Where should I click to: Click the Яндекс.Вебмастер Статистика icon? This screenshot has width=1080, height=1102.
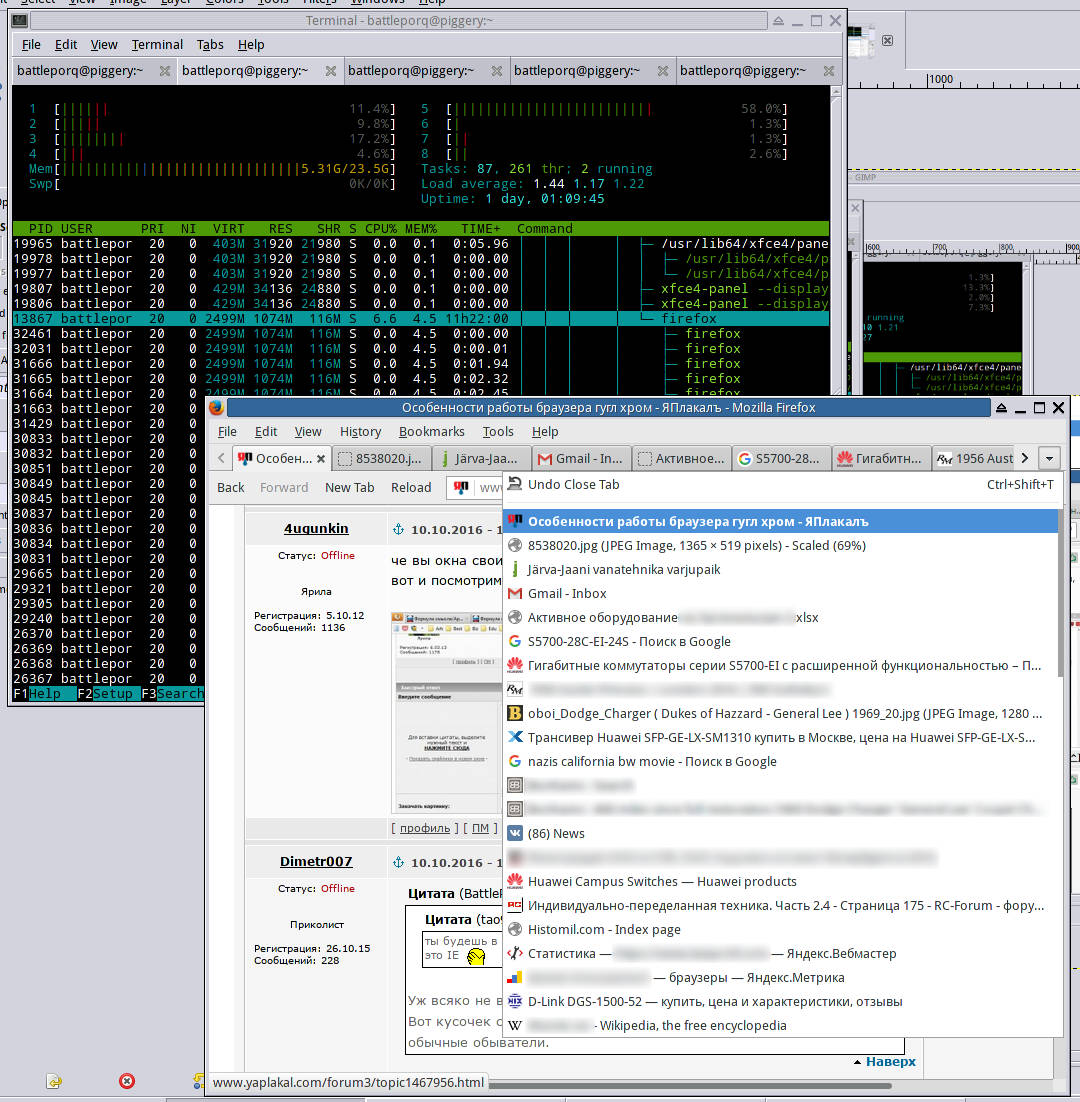point(515,954)
